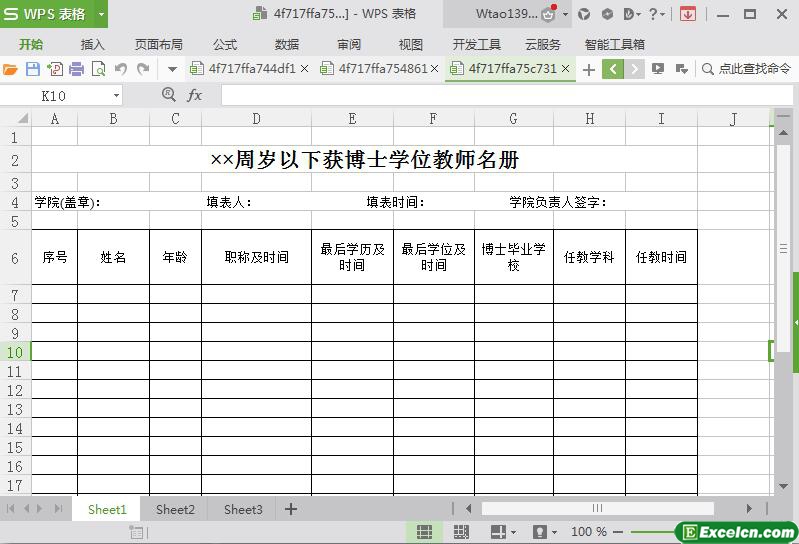Switch to Page Break Preview in status bar
Screen dimensions: 799x544
tap(461, 532)
